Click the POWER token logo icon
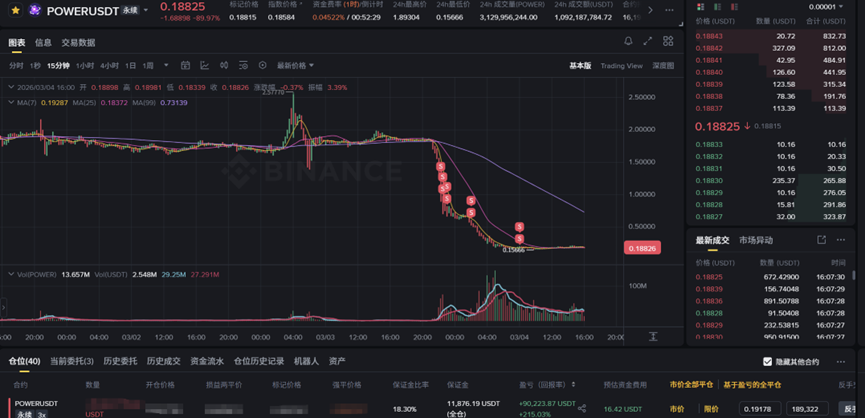 tap(35, 10)
